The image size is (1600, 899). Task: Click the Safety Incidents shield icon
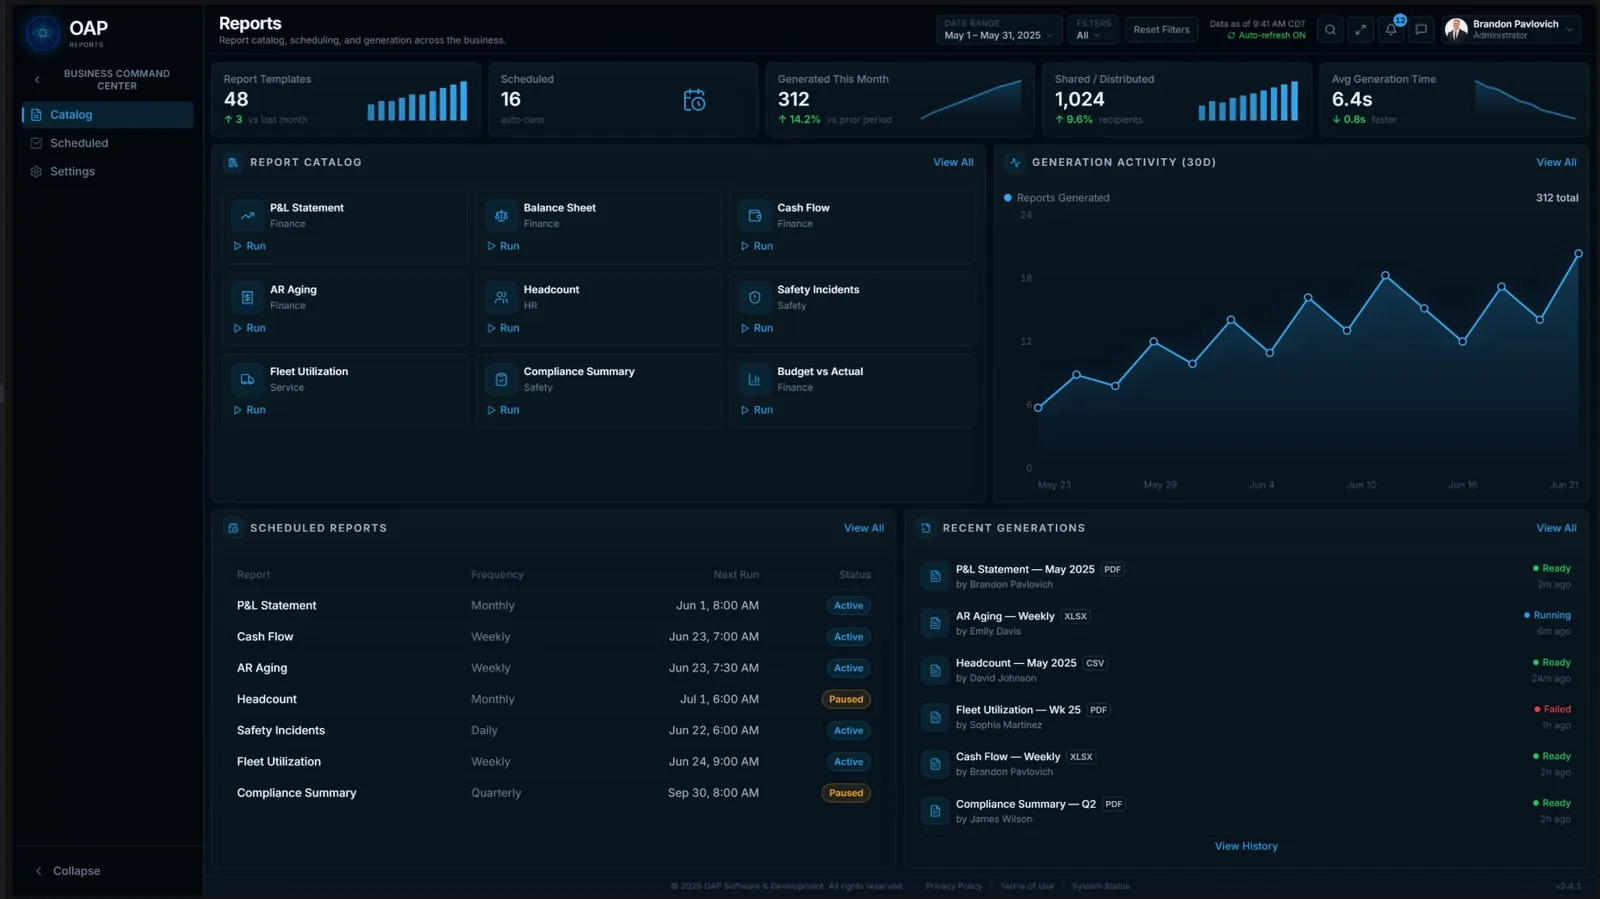755,298
